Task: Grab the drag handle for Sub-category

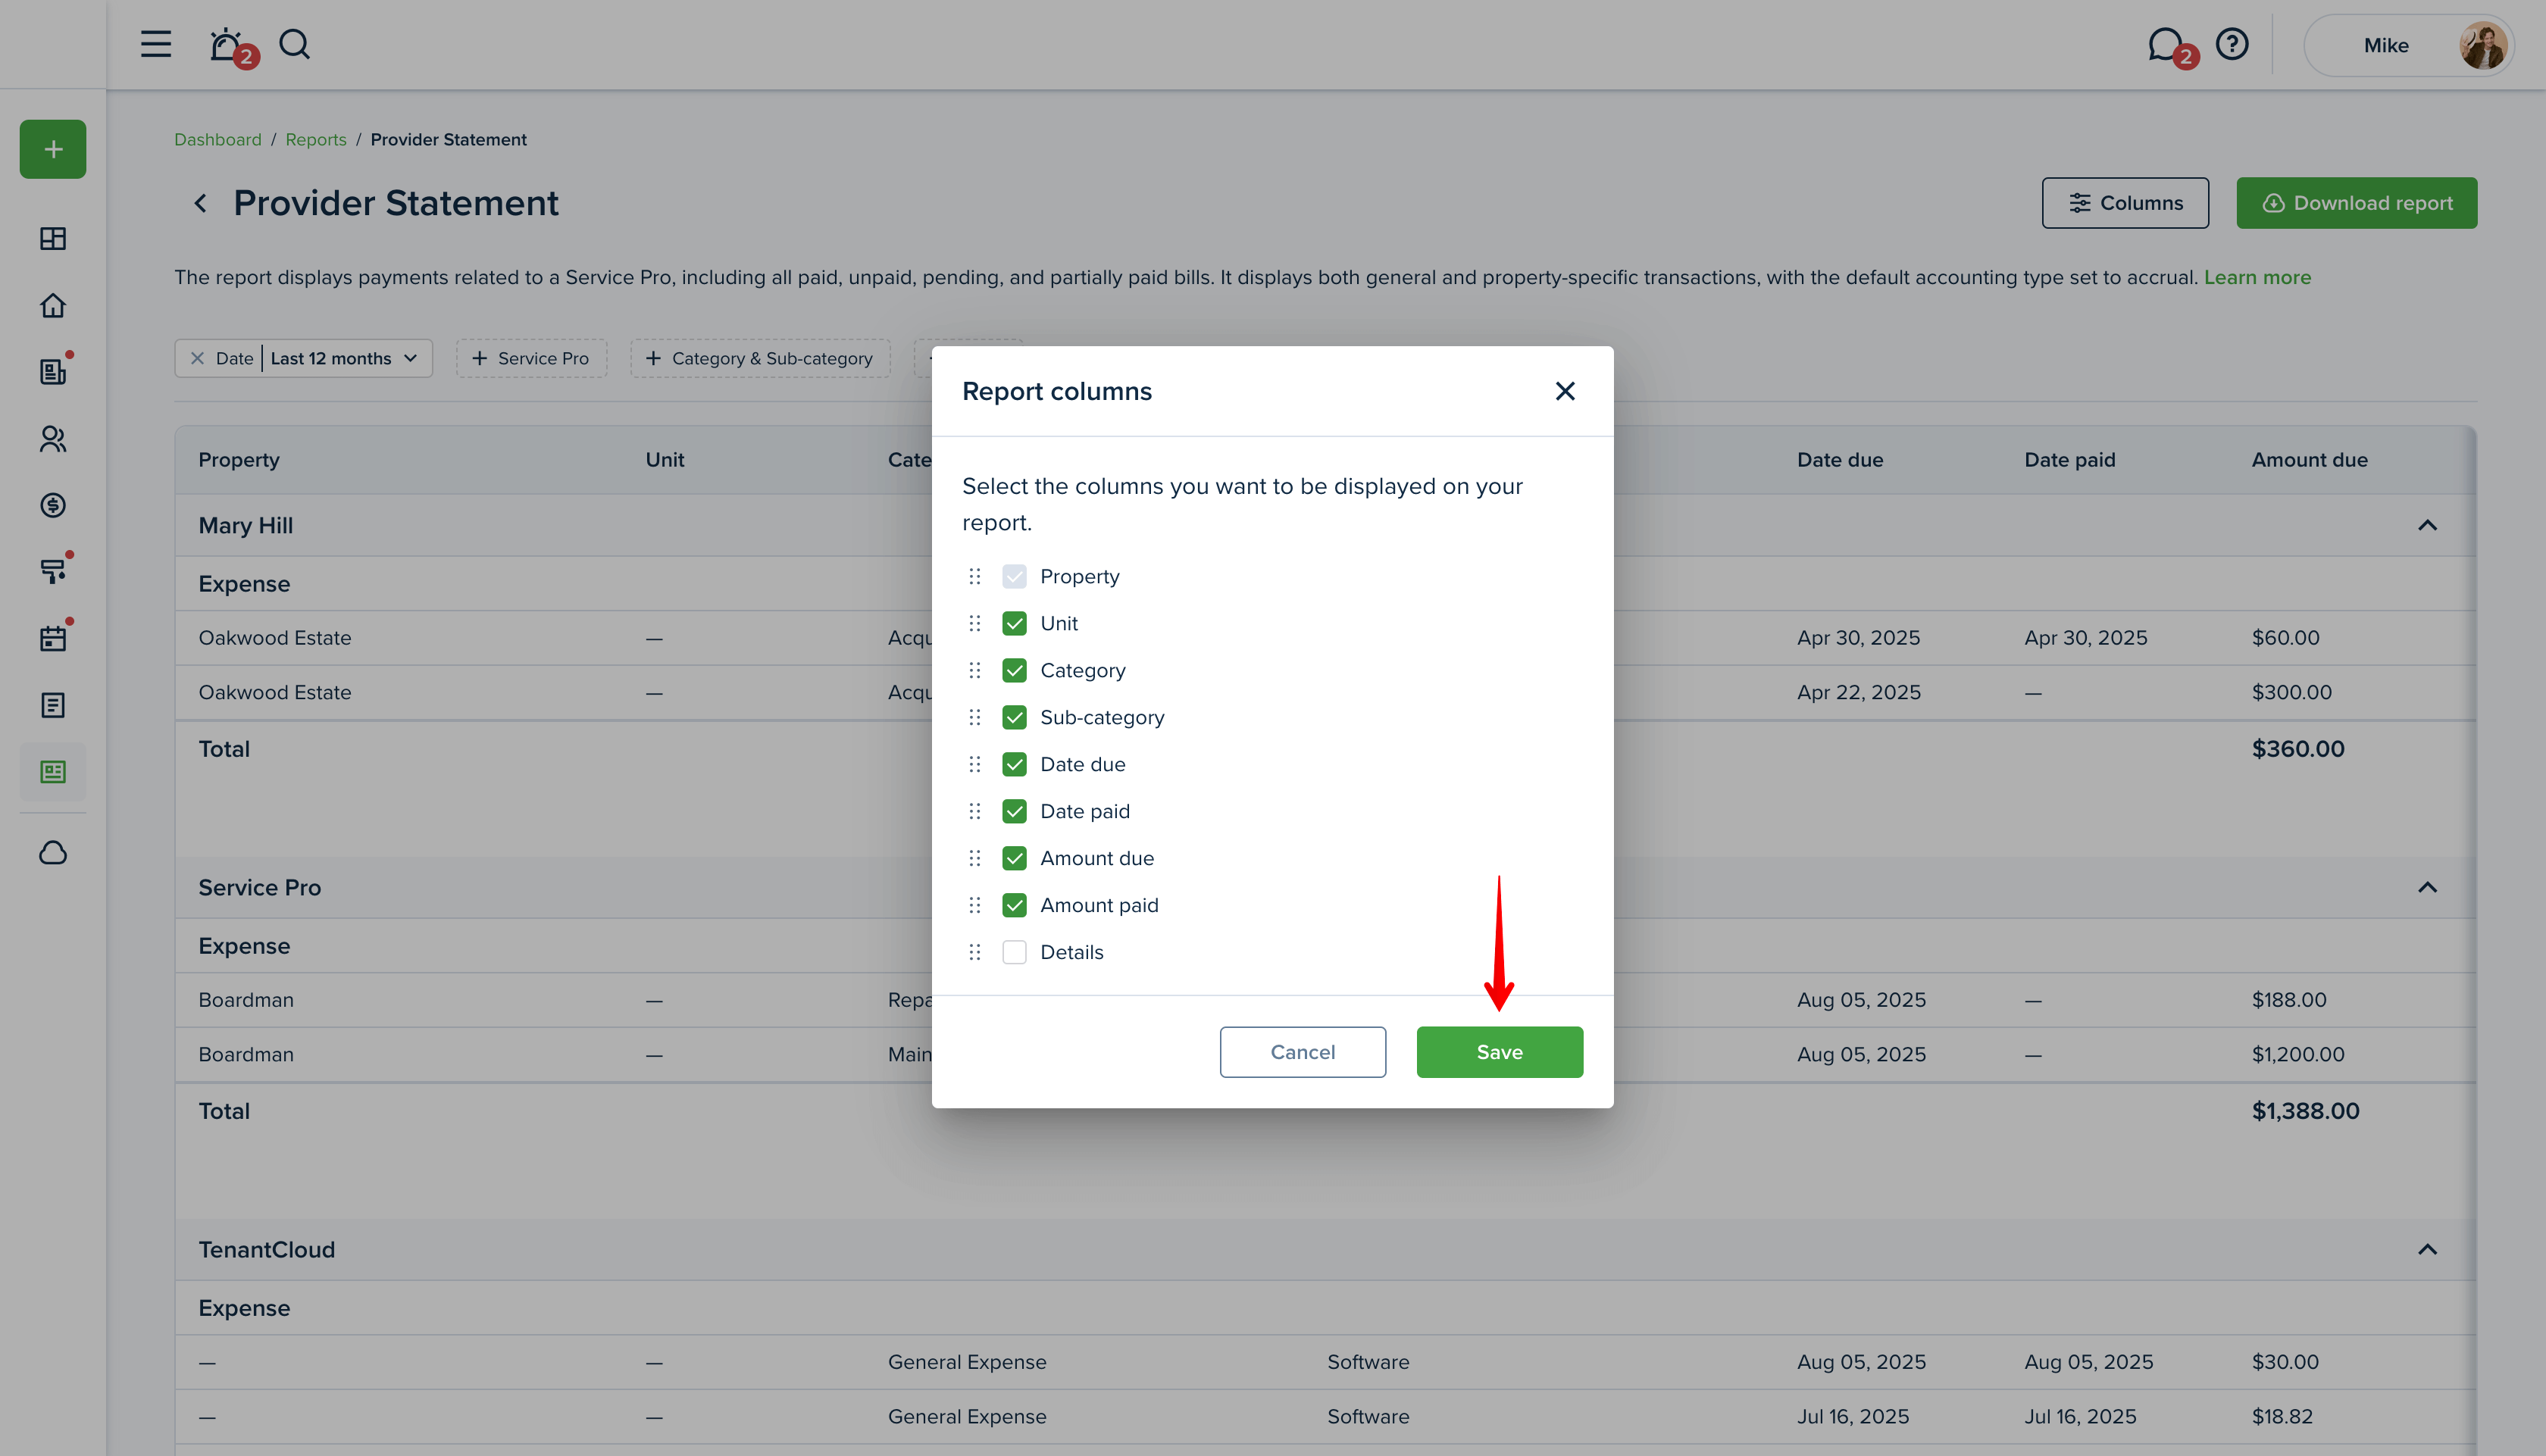Action: (975, 717)
